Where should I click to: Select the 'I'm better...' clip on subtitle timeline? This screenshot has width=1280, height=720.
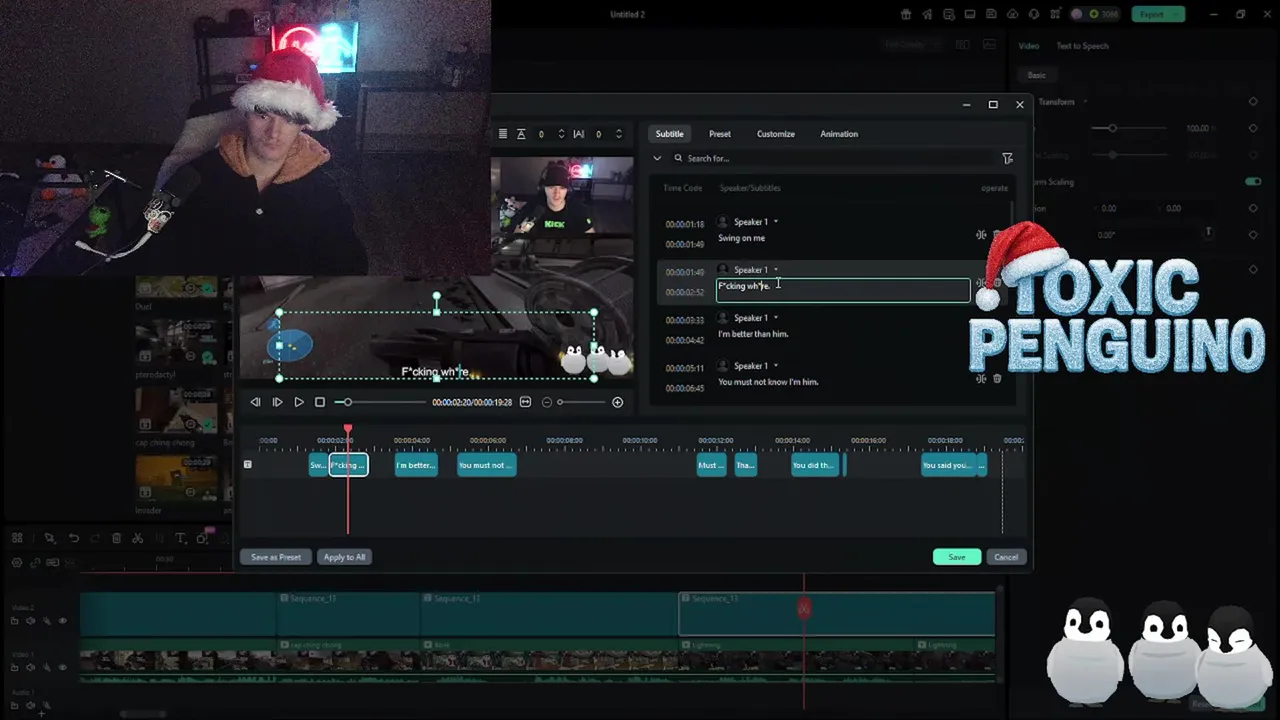(x=416, y=465)
